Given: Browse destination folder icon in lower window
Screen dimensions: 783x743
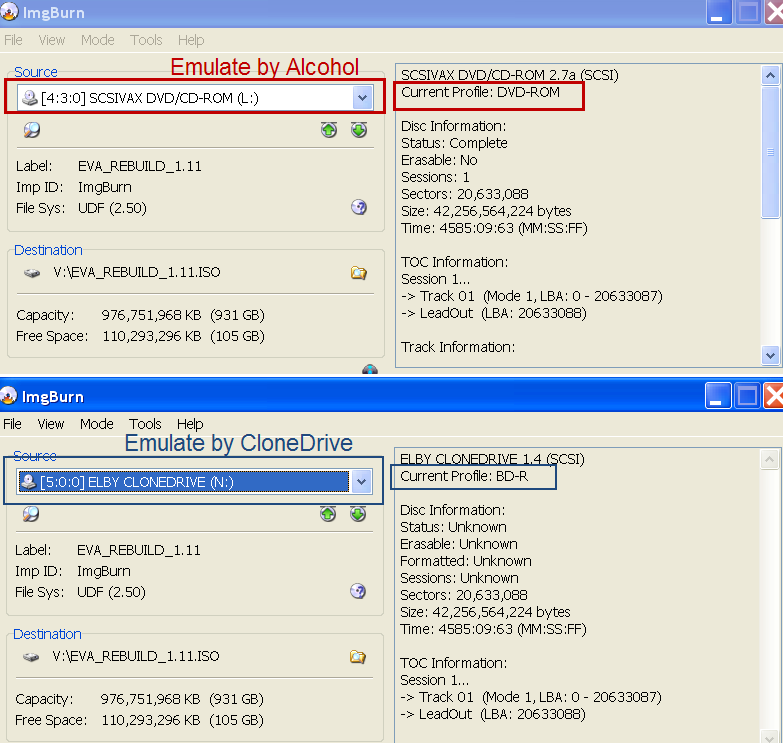Looking at the screenshot, I should point(358,657).
